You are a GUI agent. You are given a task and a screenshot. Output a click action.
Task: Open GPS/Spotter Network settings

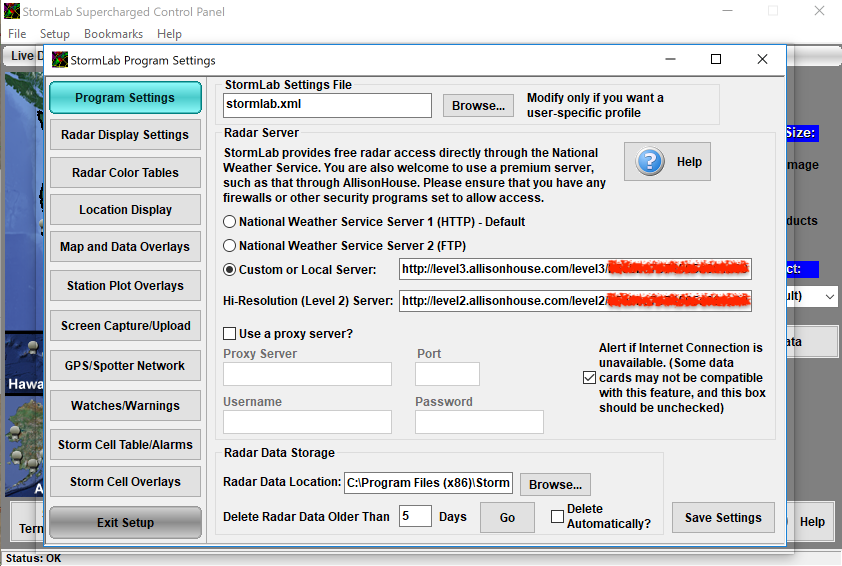(x=126, y=366)
